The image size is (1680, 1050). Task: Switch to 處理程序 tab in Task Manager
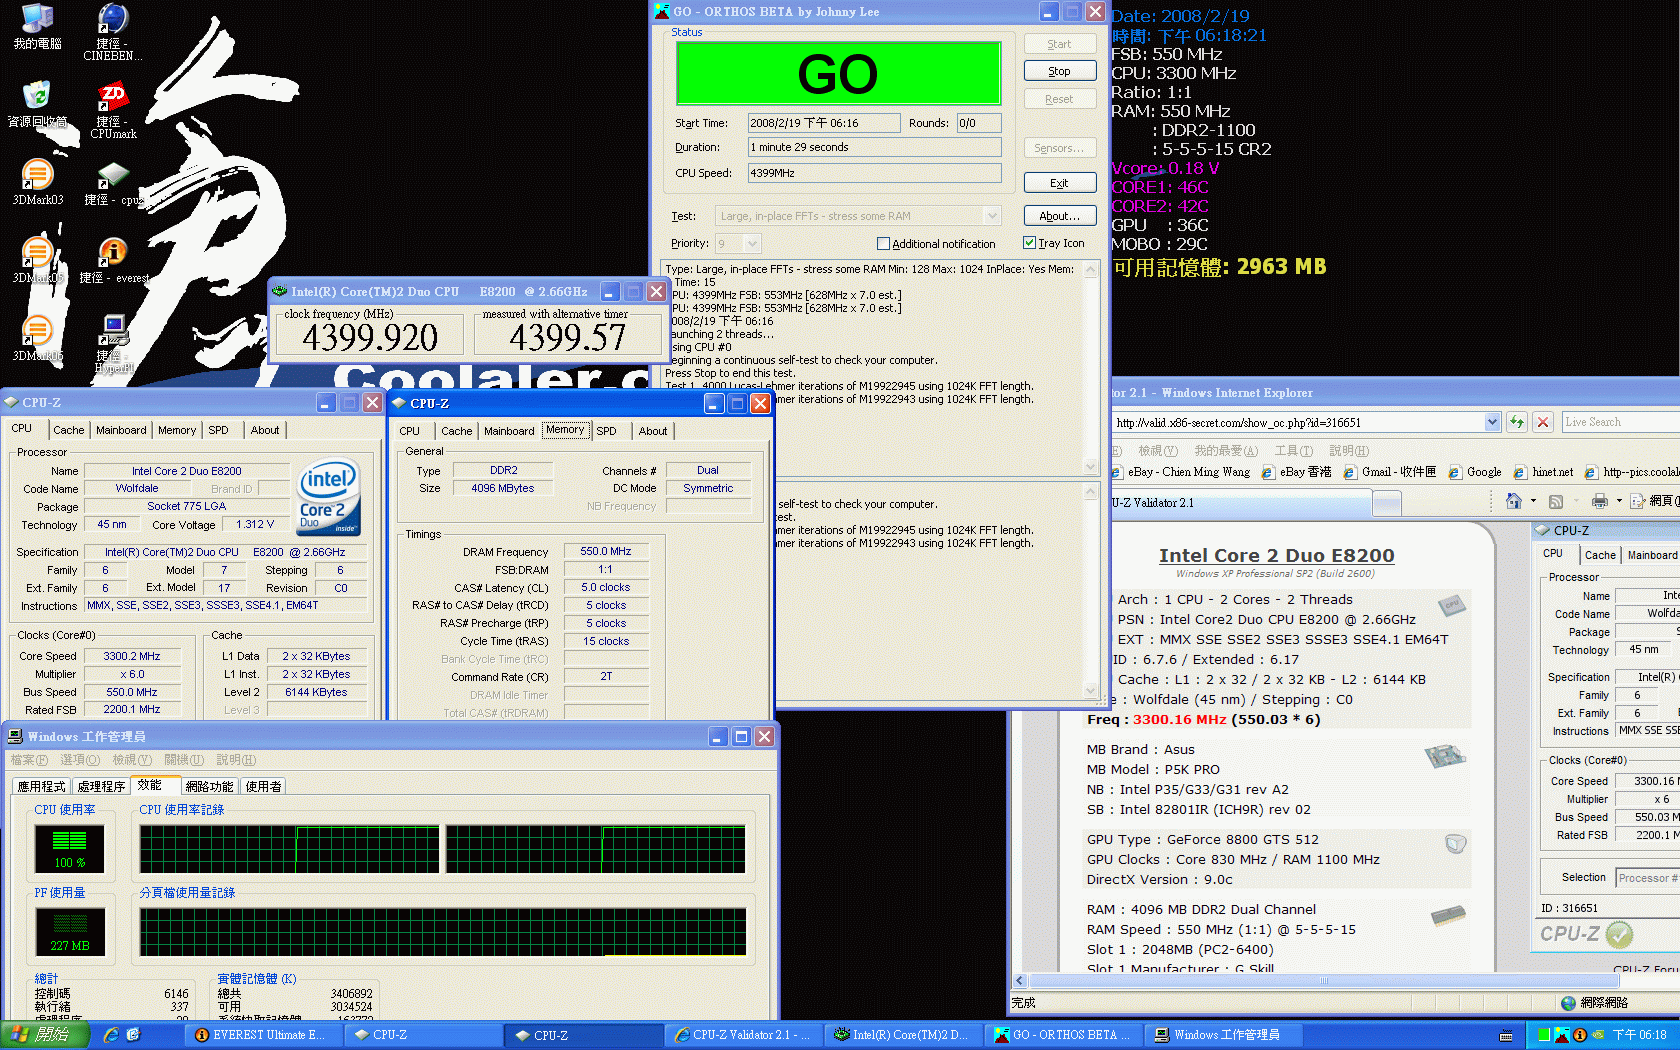(x=101, y=786)
